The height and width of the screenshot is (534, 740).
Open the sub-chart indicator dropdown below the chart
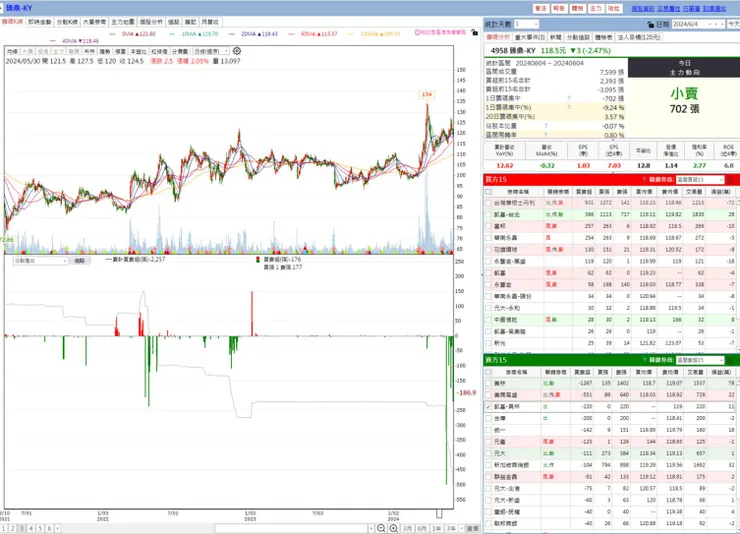[40, 261]
